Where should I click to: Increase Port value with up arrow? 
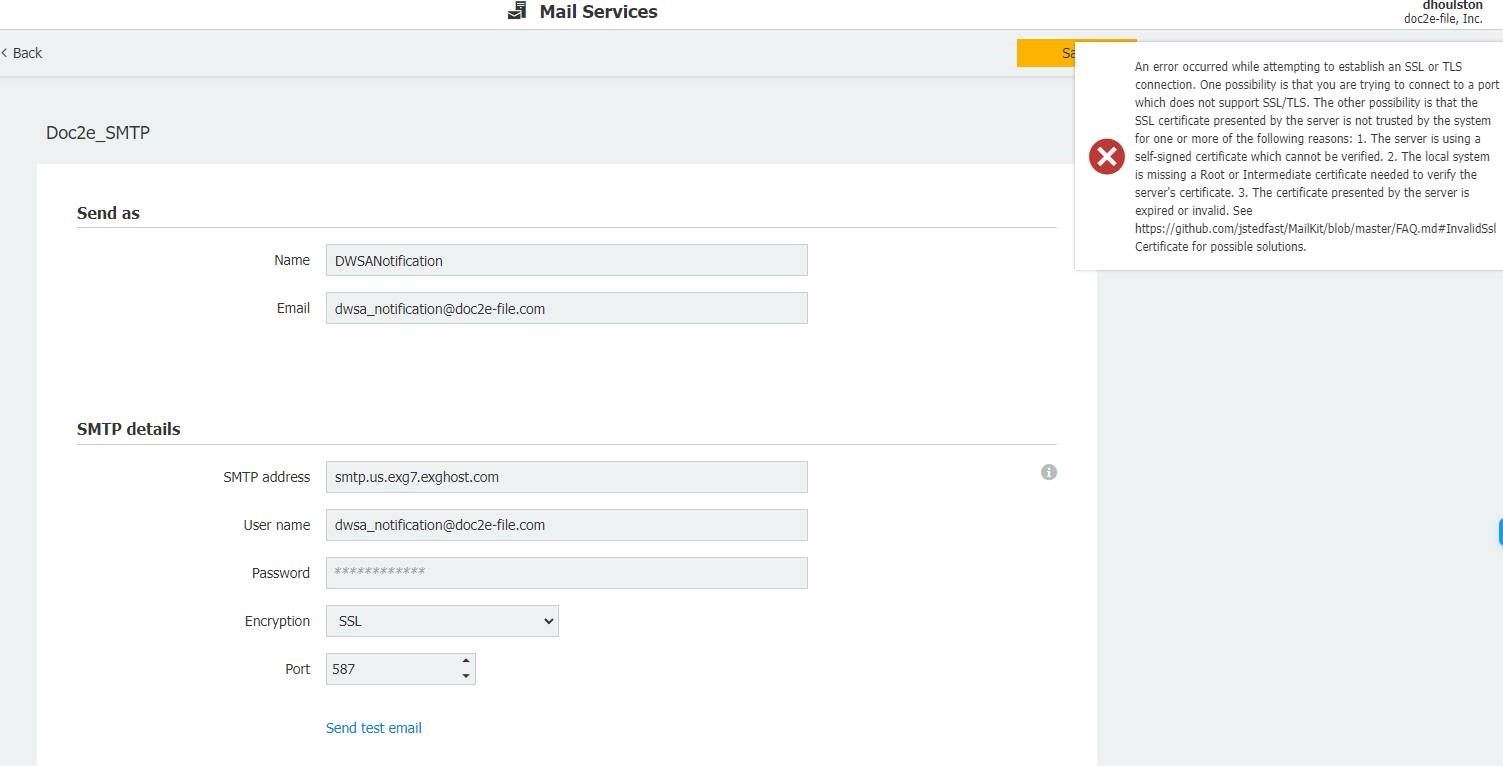coord(465,661)
